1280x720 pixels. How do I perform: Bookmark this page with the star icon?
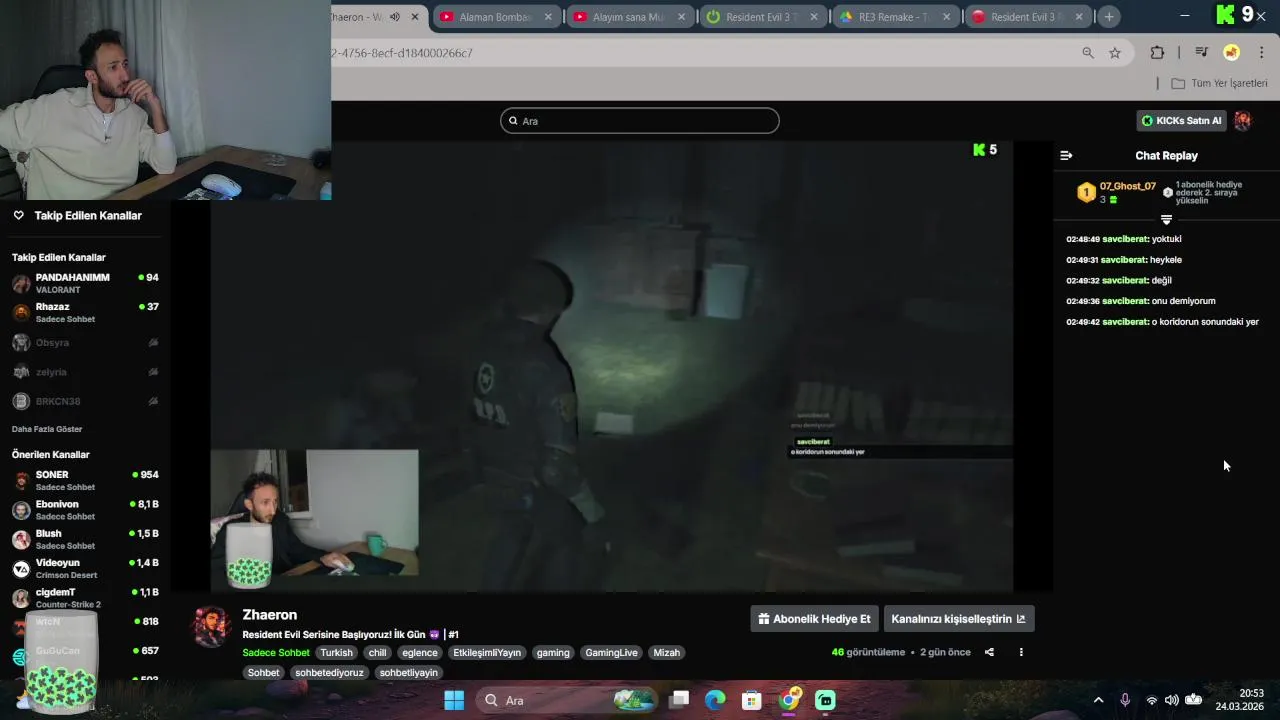(x=1115, y=53)
